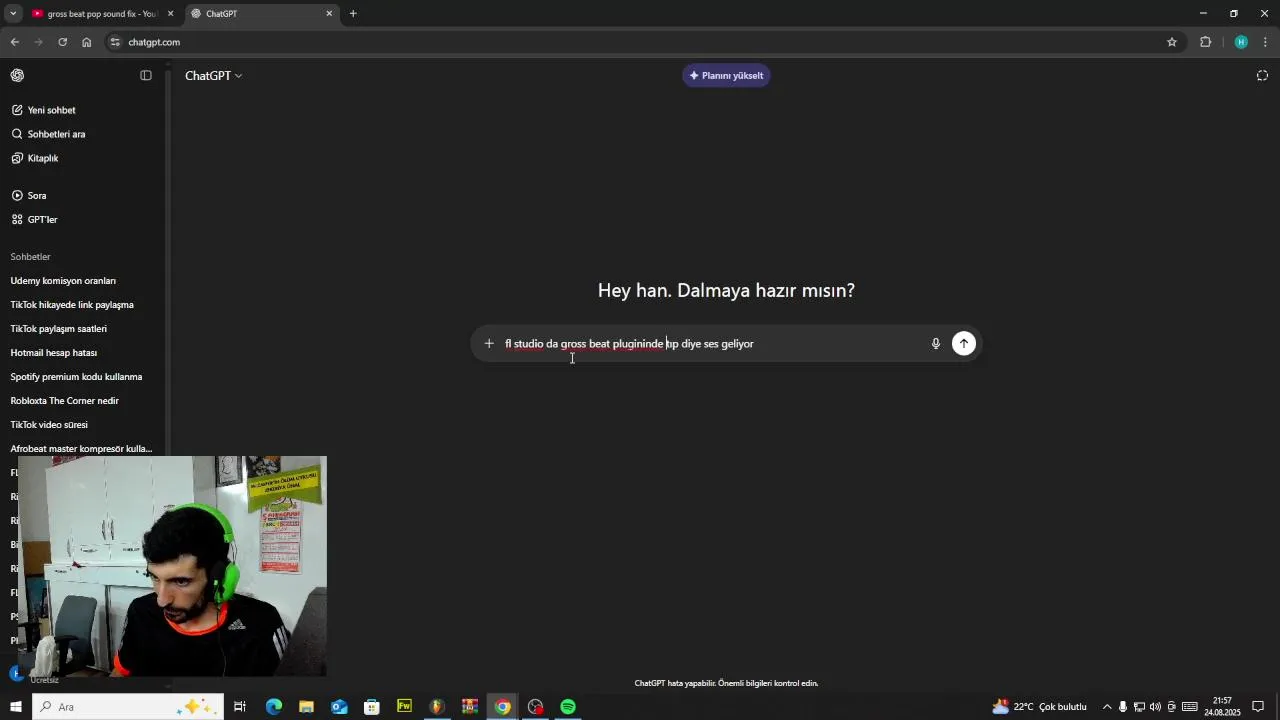Open the touch keyboard tray icon
This screenshot has height=720, width=1280.
(x=1190, y=707)
